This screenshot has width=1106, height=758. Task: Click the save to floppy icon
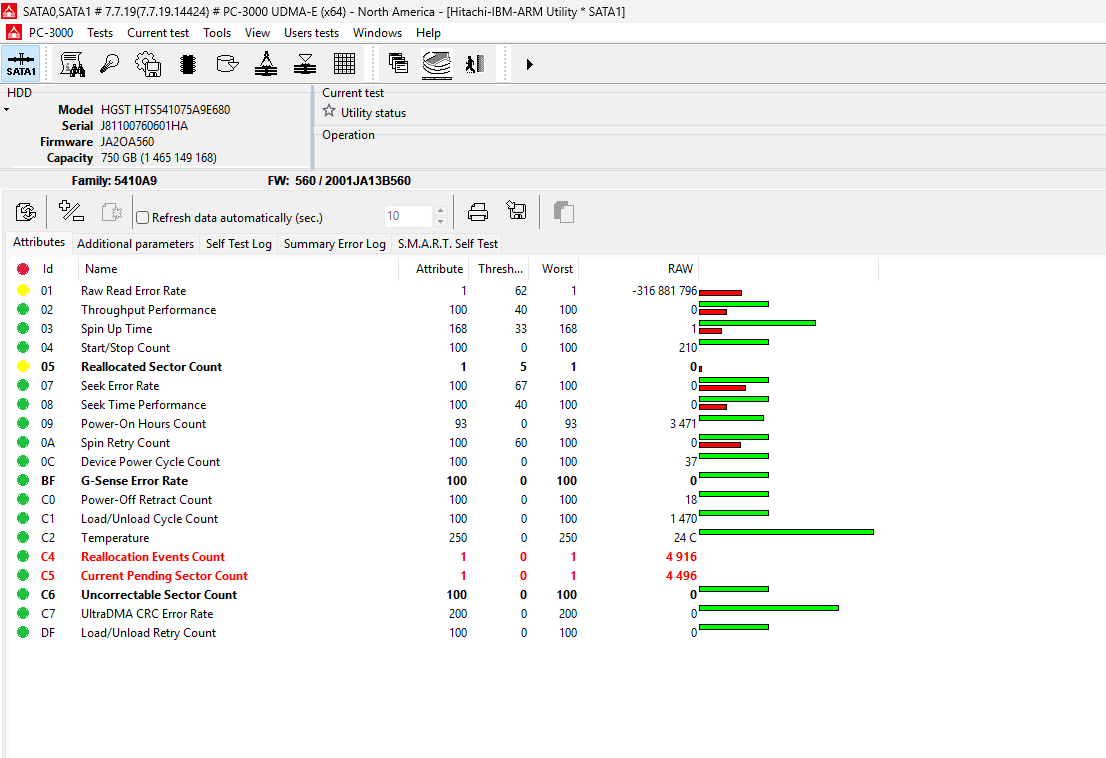pyautogui.click(x=516, y=211)
